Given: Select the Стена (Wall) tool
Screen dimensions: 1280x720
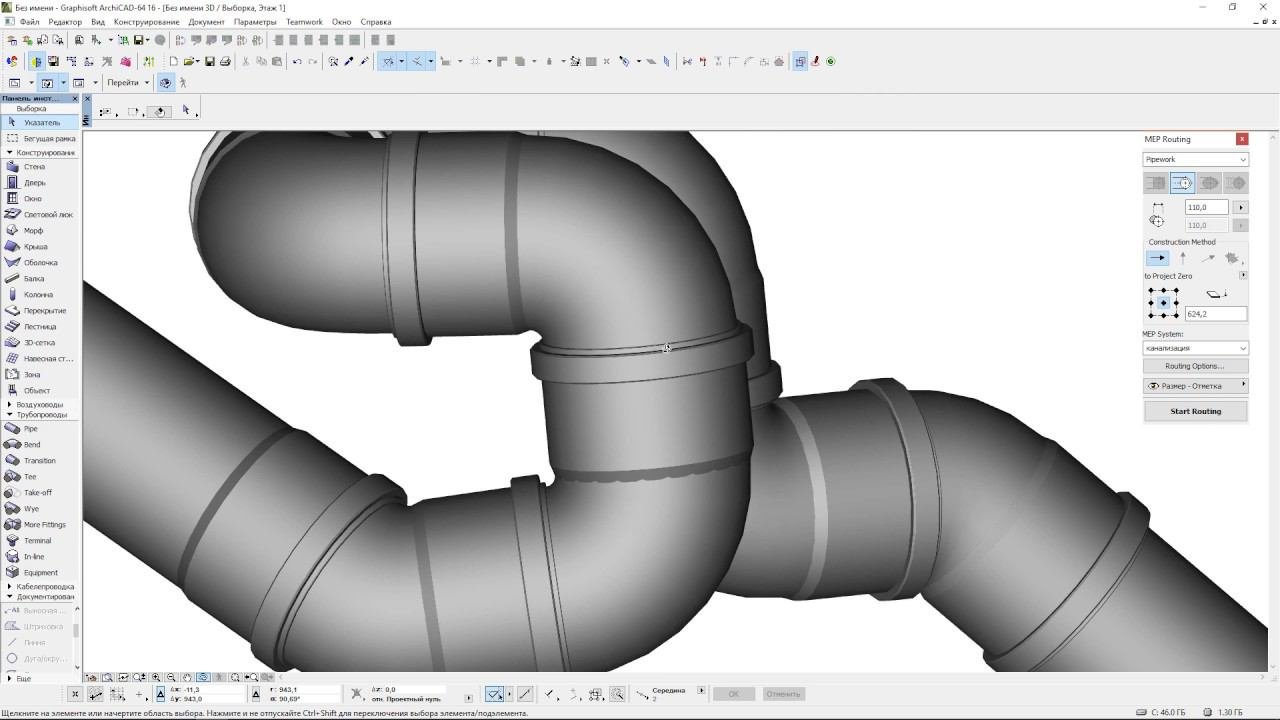Looking at the screenshot, I should (x=34, y=167).
